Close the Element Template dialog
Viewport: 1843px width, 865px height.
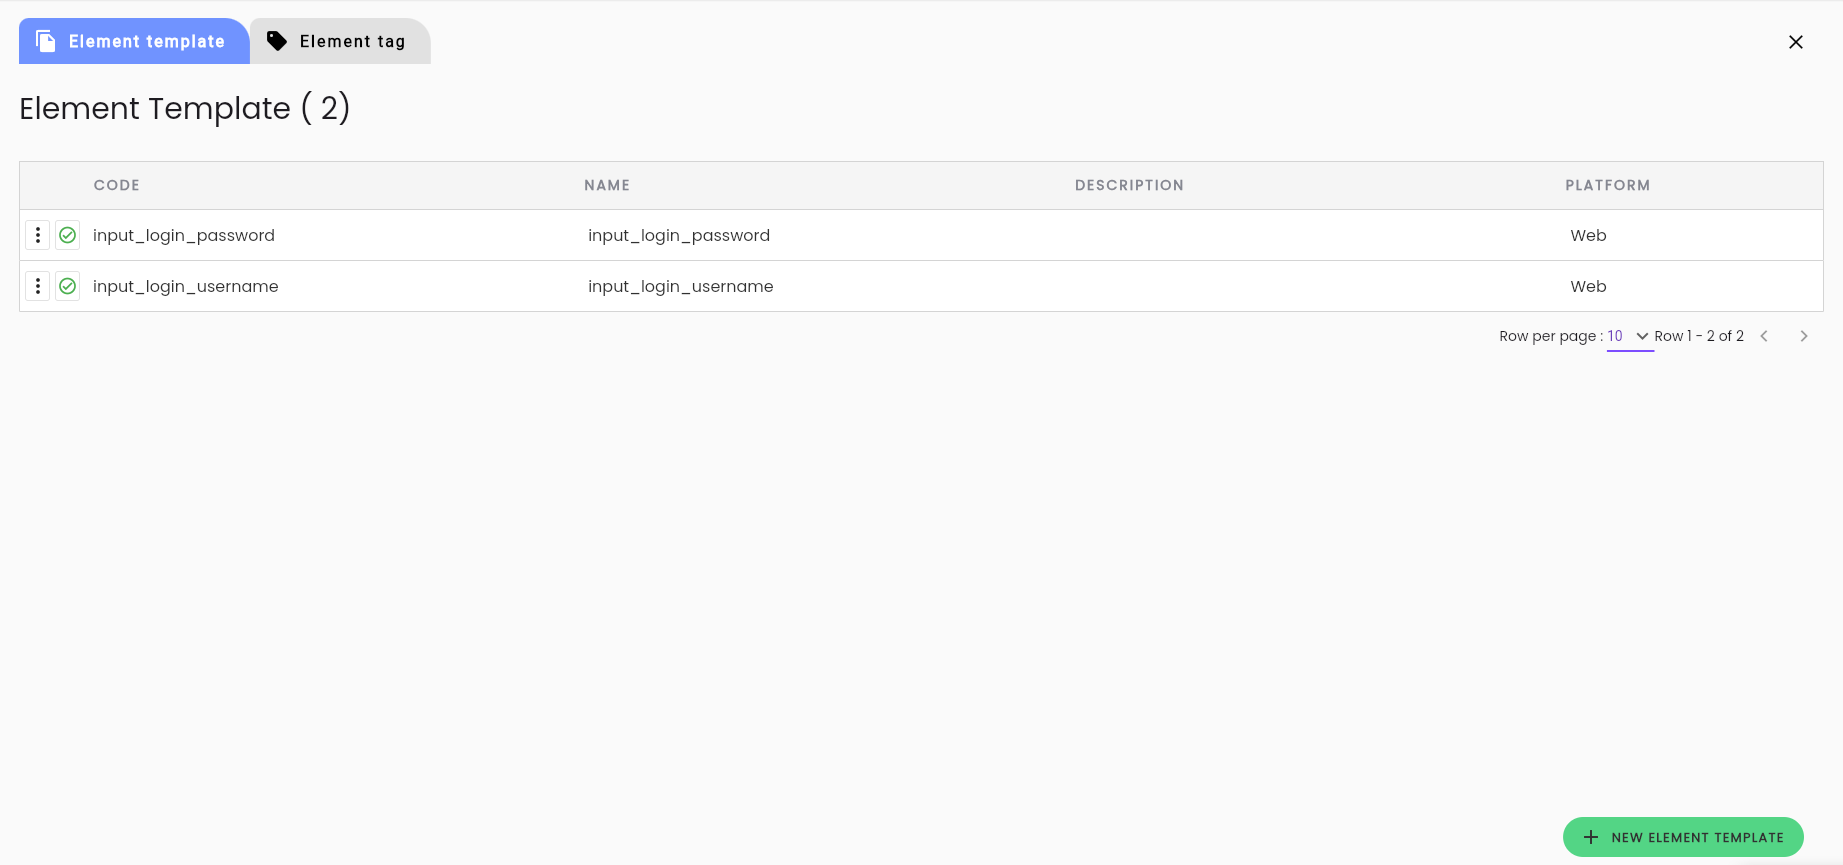click(1796, 42)
